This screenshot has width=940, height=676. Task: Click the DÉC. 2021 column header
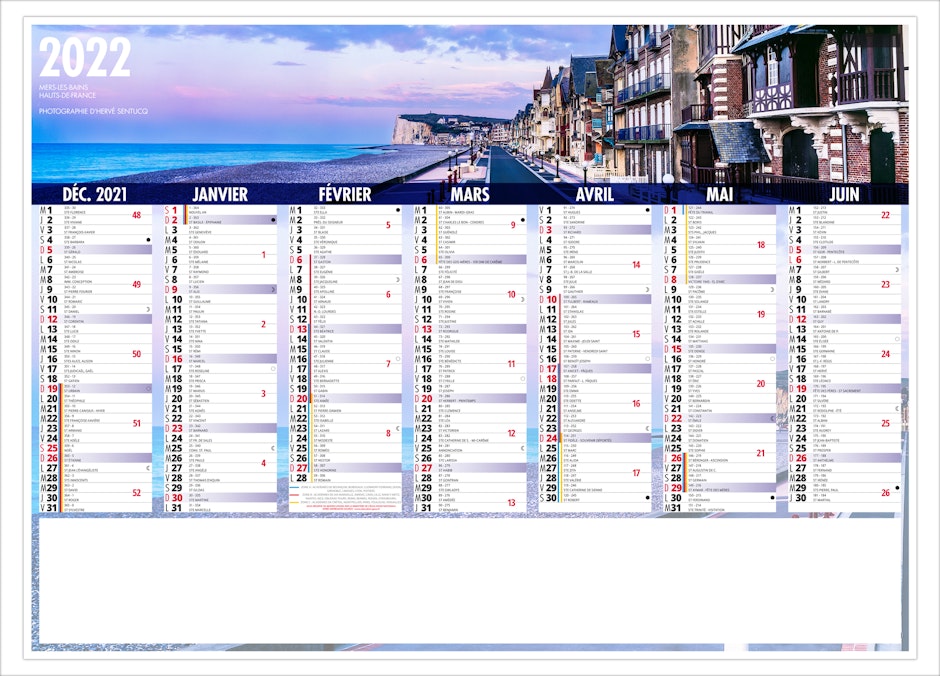(x=95, y=194)
